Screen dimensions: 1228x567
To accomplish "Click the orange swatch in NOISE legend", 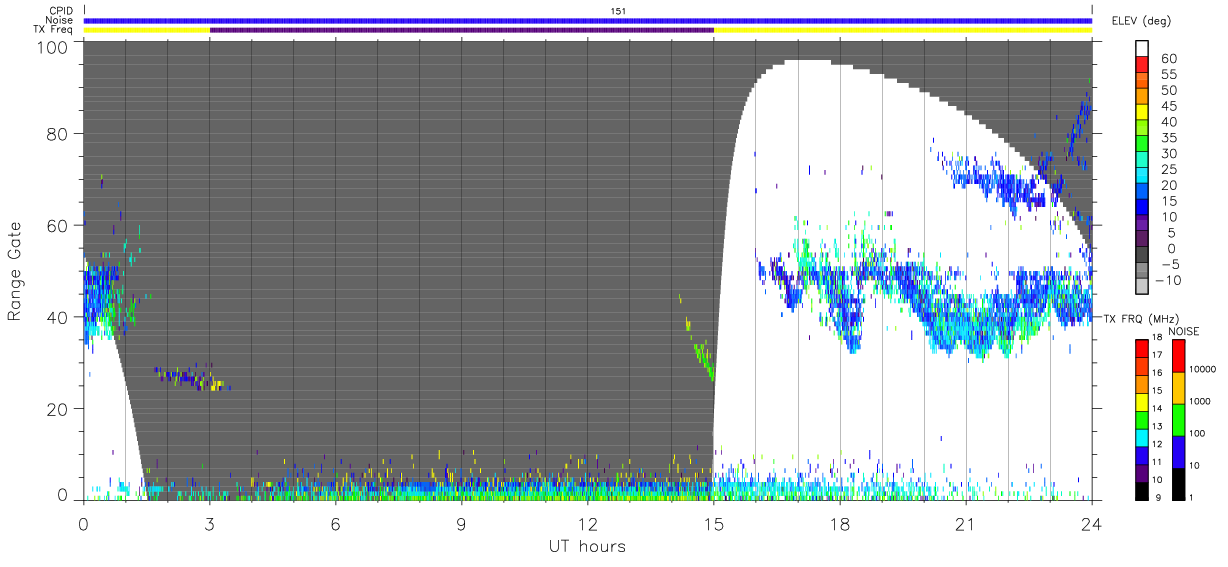I will click(x=1178, y=388).
